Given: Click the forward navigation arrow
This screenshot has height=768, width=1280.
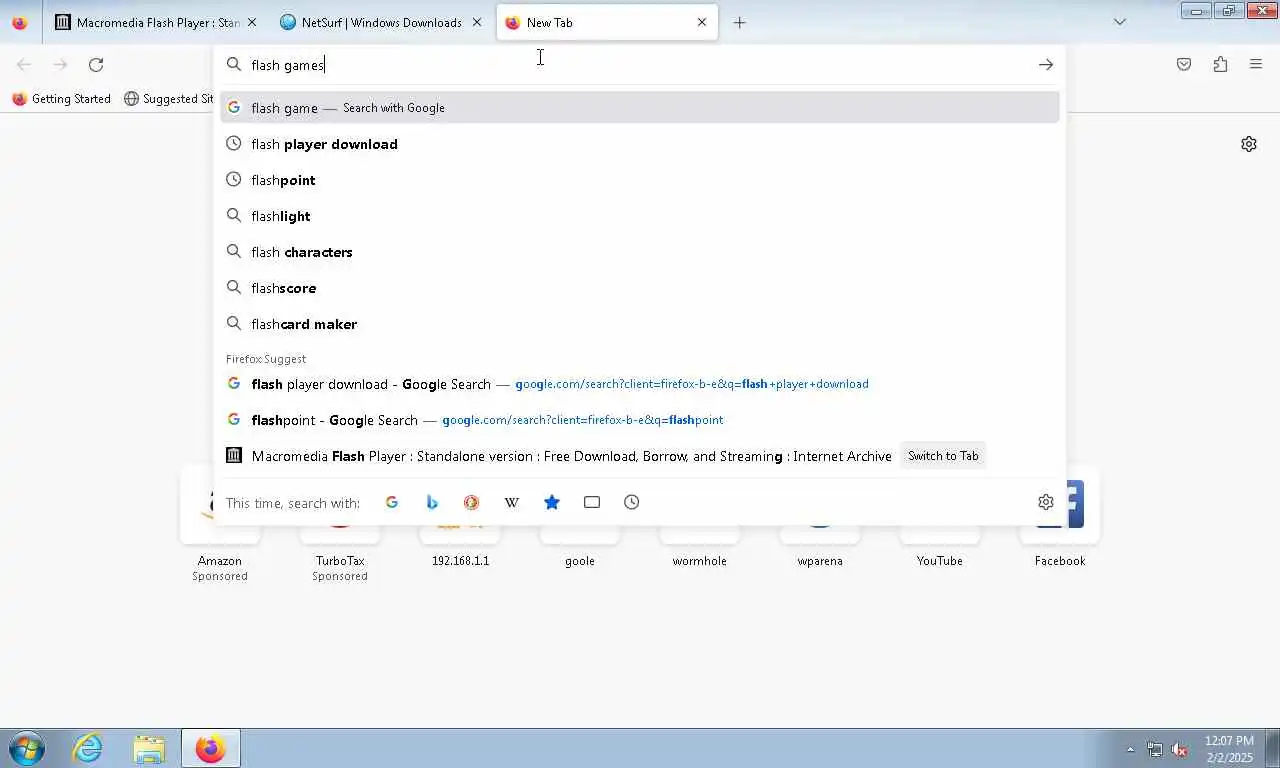Looking at the screenshot, I should [x=60, y=65].
